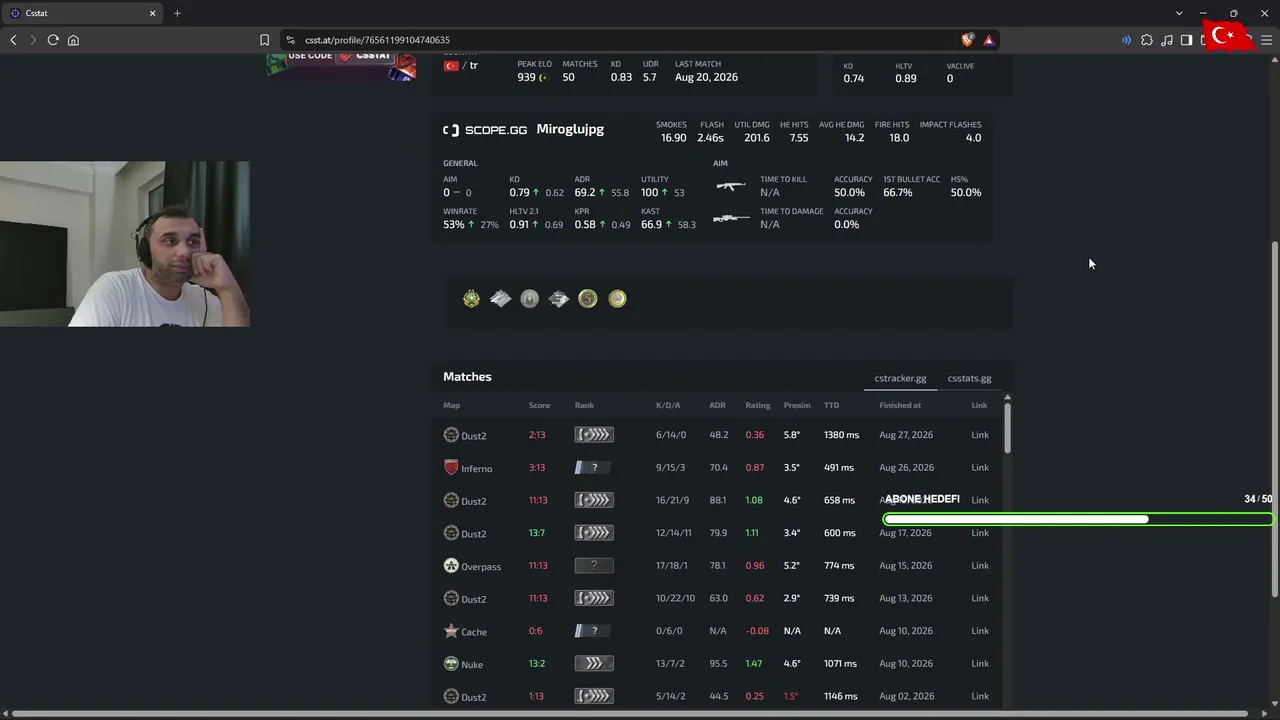
Task: Click the Matches section heading
Action: click(467, 377)
